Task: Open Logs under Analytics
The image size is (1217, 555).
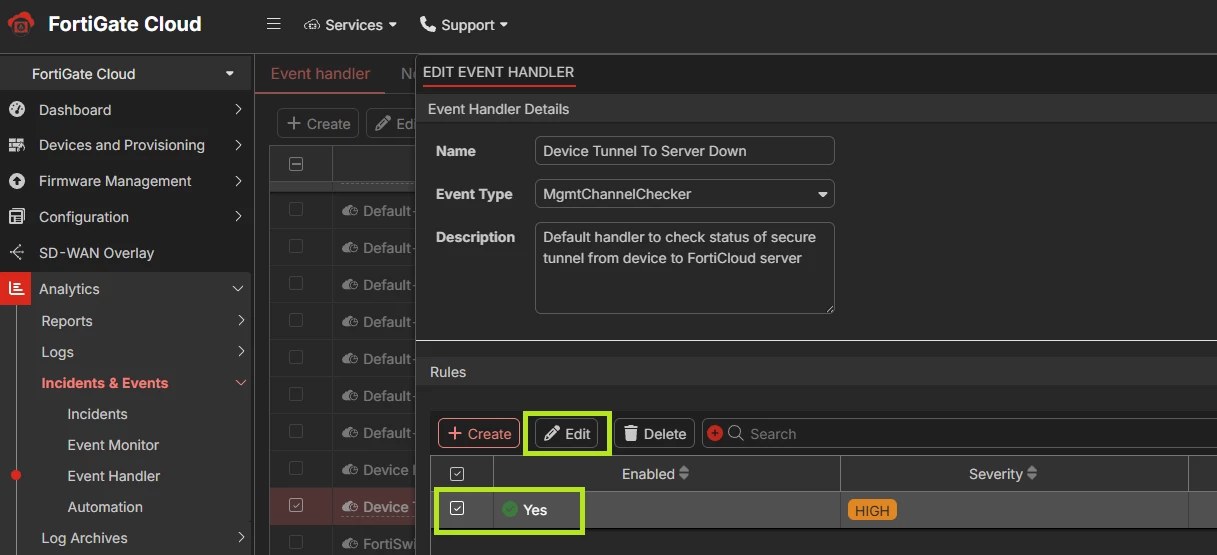Action: [57, 352]
